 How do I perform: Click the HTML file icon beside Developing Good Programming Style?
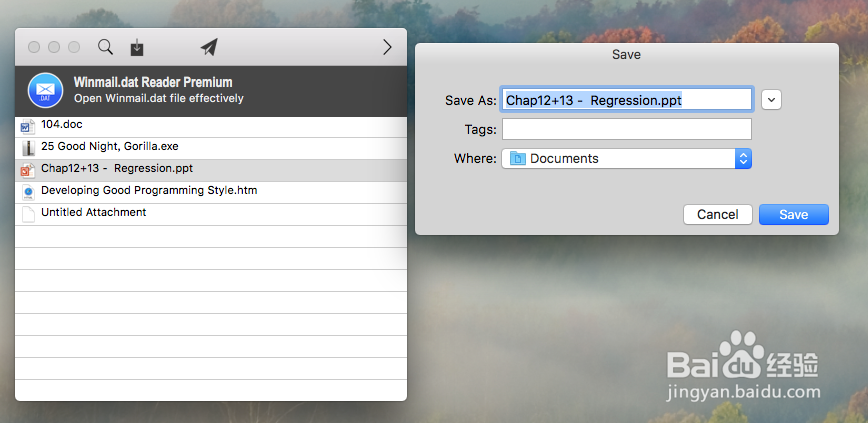27,192
